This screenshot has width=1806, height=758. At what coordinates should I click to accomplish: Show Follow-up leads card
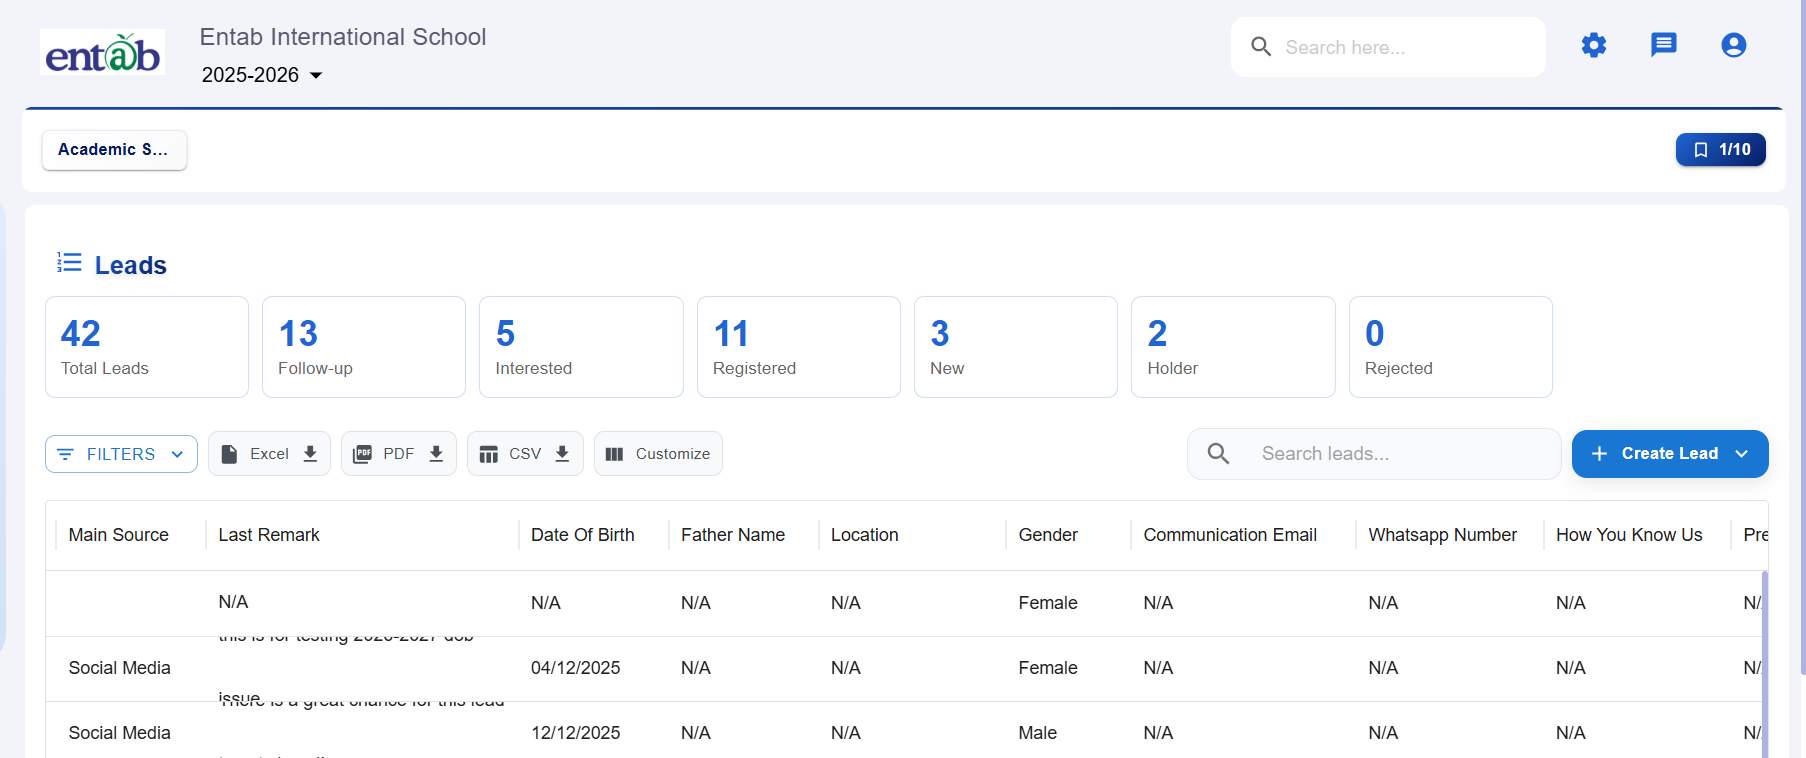point(363,347)
